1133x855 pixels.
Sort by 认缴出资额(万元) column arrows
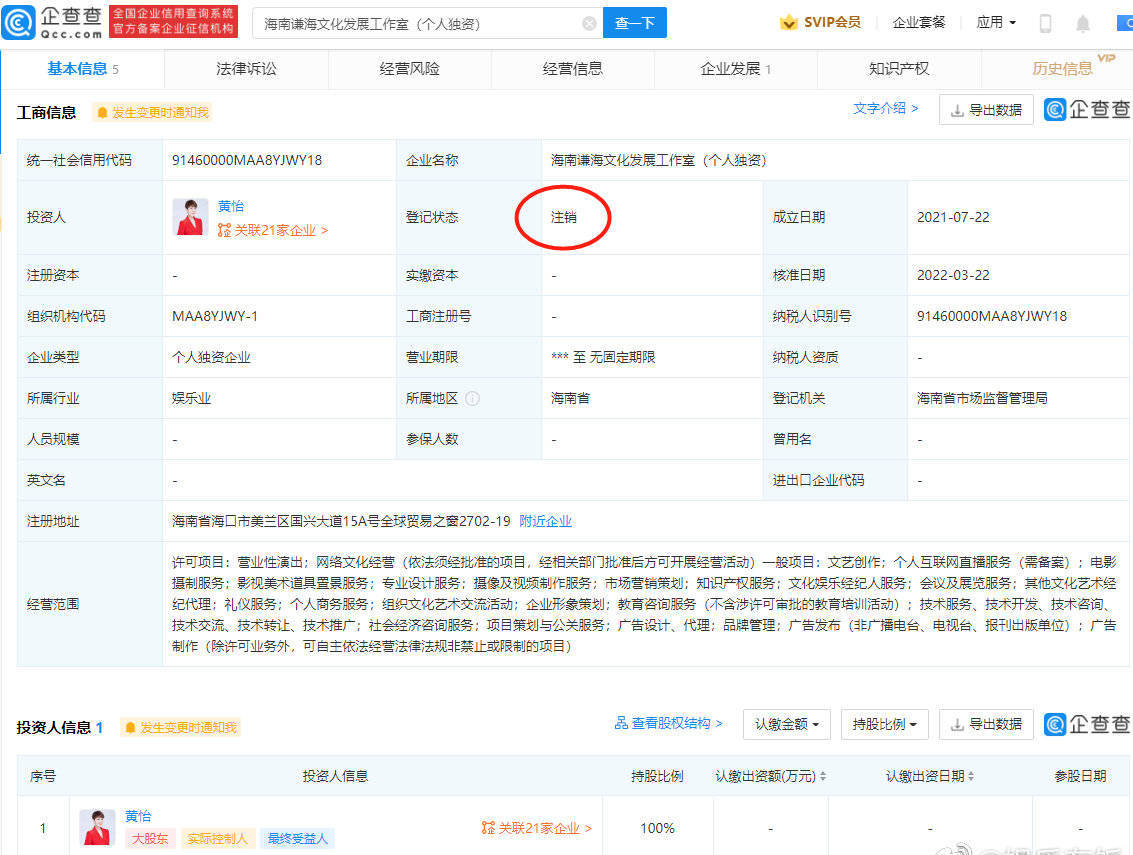coord(823,776)
